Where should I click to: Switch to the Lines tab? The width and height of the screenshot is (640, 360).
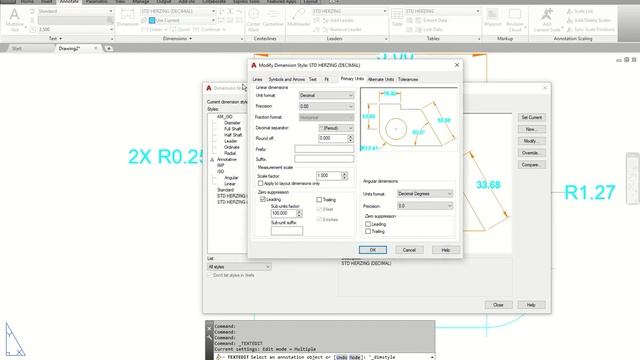coord(258,79)
